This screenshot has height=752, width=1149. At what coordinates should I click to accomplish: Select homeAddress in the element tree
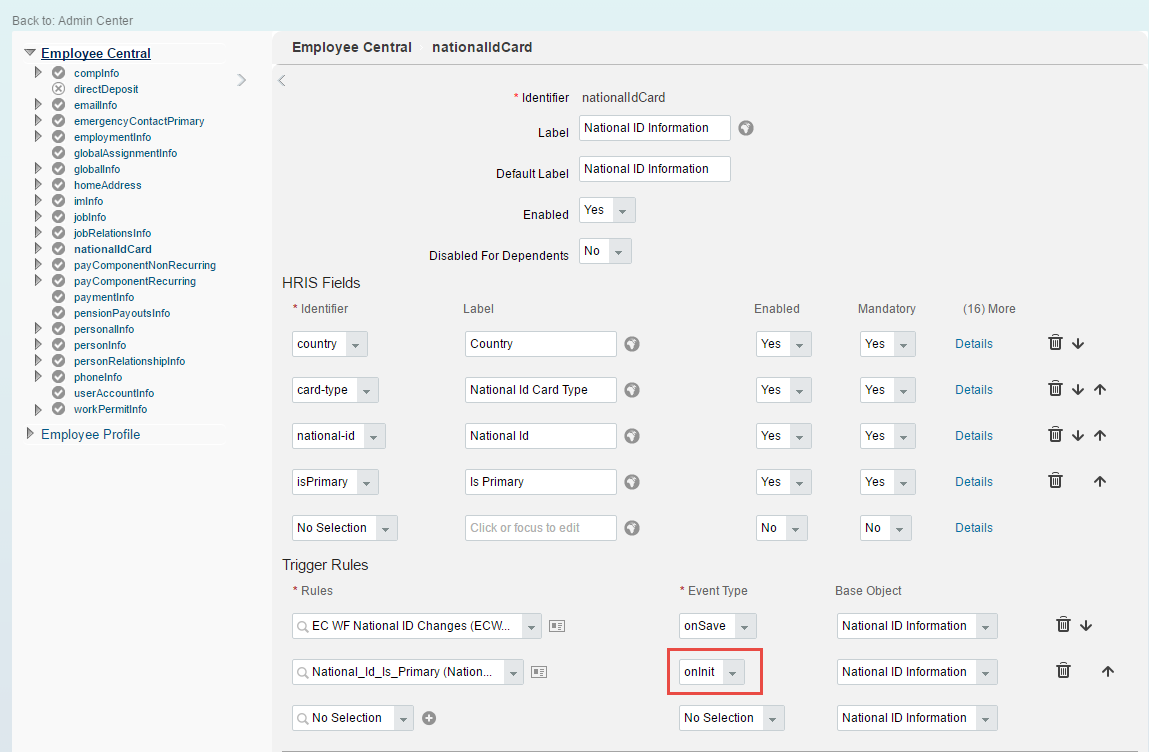107,185
